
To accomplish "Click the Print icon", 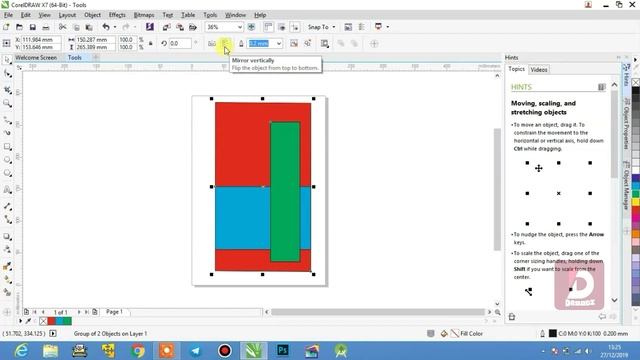I will click(46, 27).
